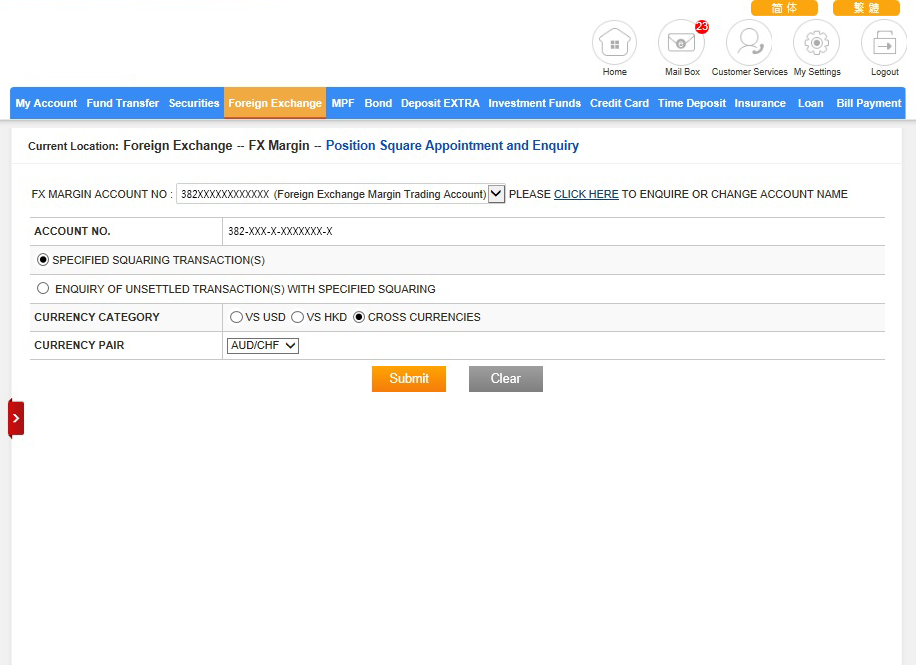
Task: Go to the Time Deposit menu
Action: tap(691, 103)
